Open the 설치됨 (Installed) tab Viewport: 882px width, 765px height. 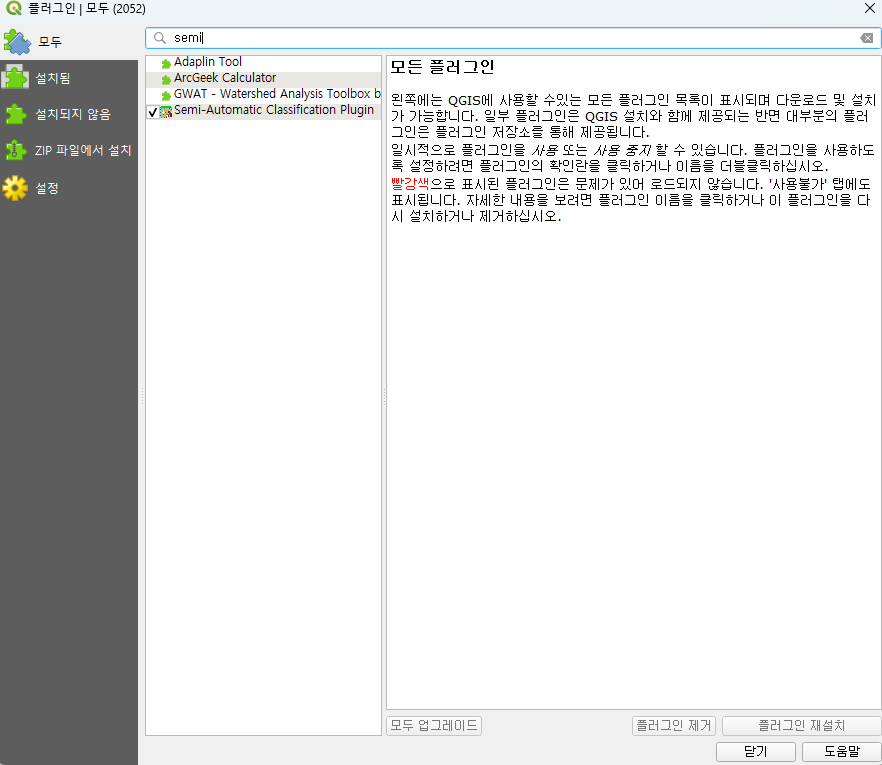[69, 78]
